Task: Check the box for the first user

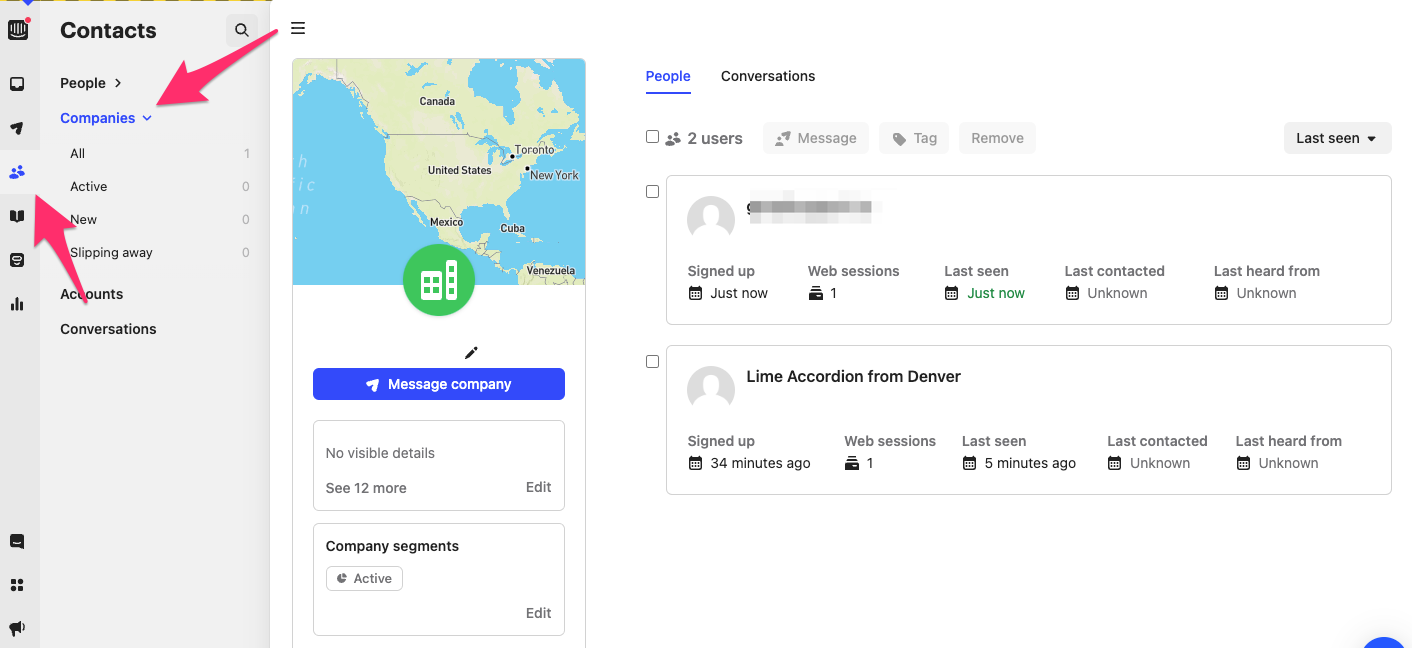Action: click(x=652, y=191)
